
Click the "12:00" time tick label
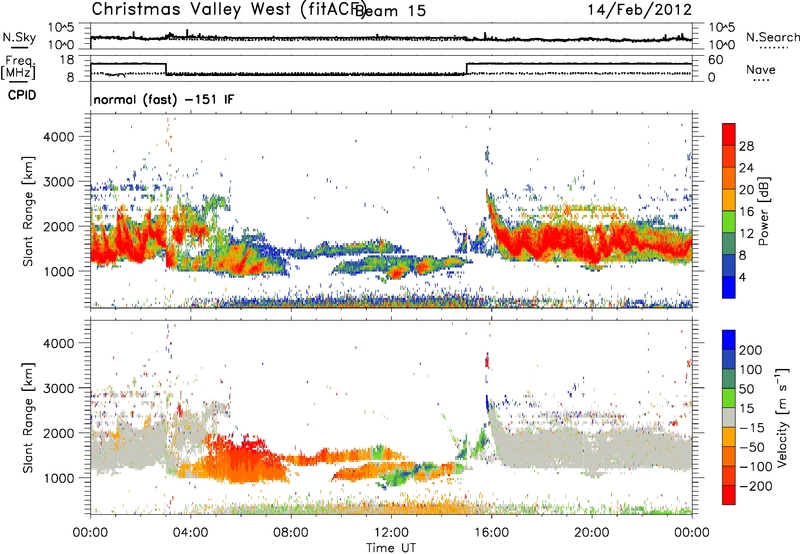391,533
